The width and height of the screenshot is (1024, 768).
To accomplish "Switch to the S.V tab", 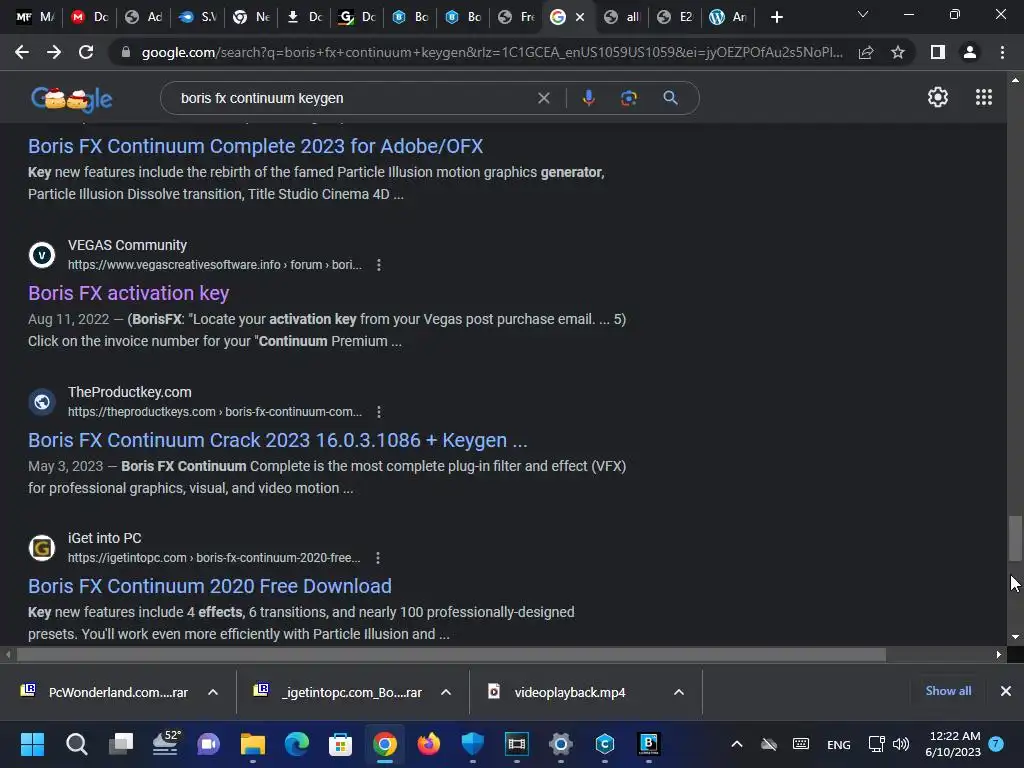I will click(197, 17).
